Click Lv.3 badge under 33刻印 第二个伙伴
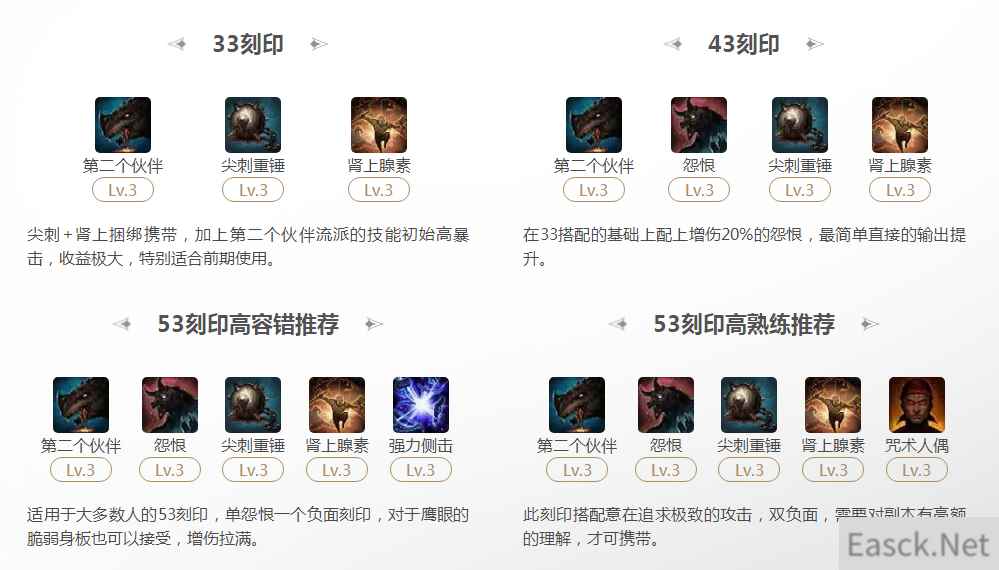 coord(123,190)
